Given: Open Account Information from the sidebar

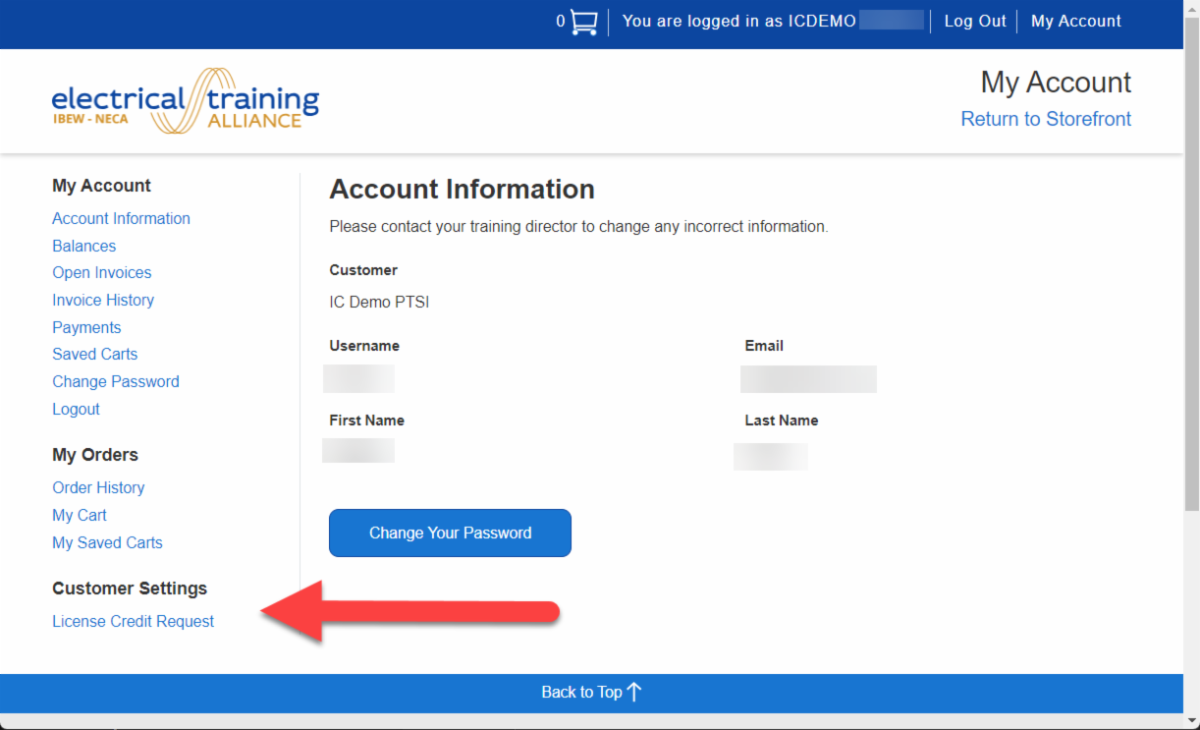Looking at the screenshot, I should pos(121,218).
